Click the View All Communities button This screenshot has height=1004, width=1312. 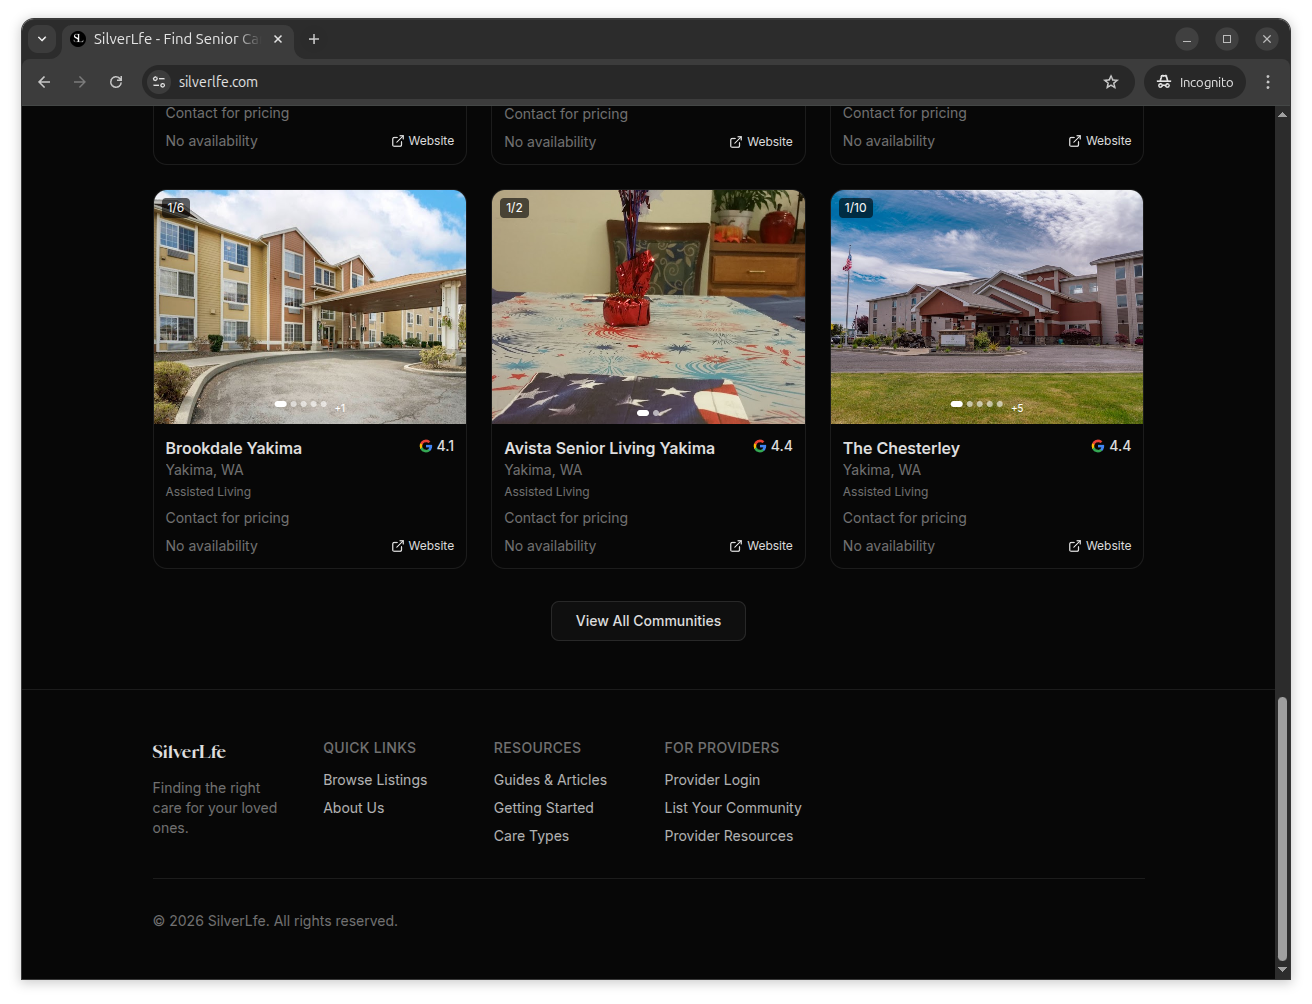coord(648,621)
